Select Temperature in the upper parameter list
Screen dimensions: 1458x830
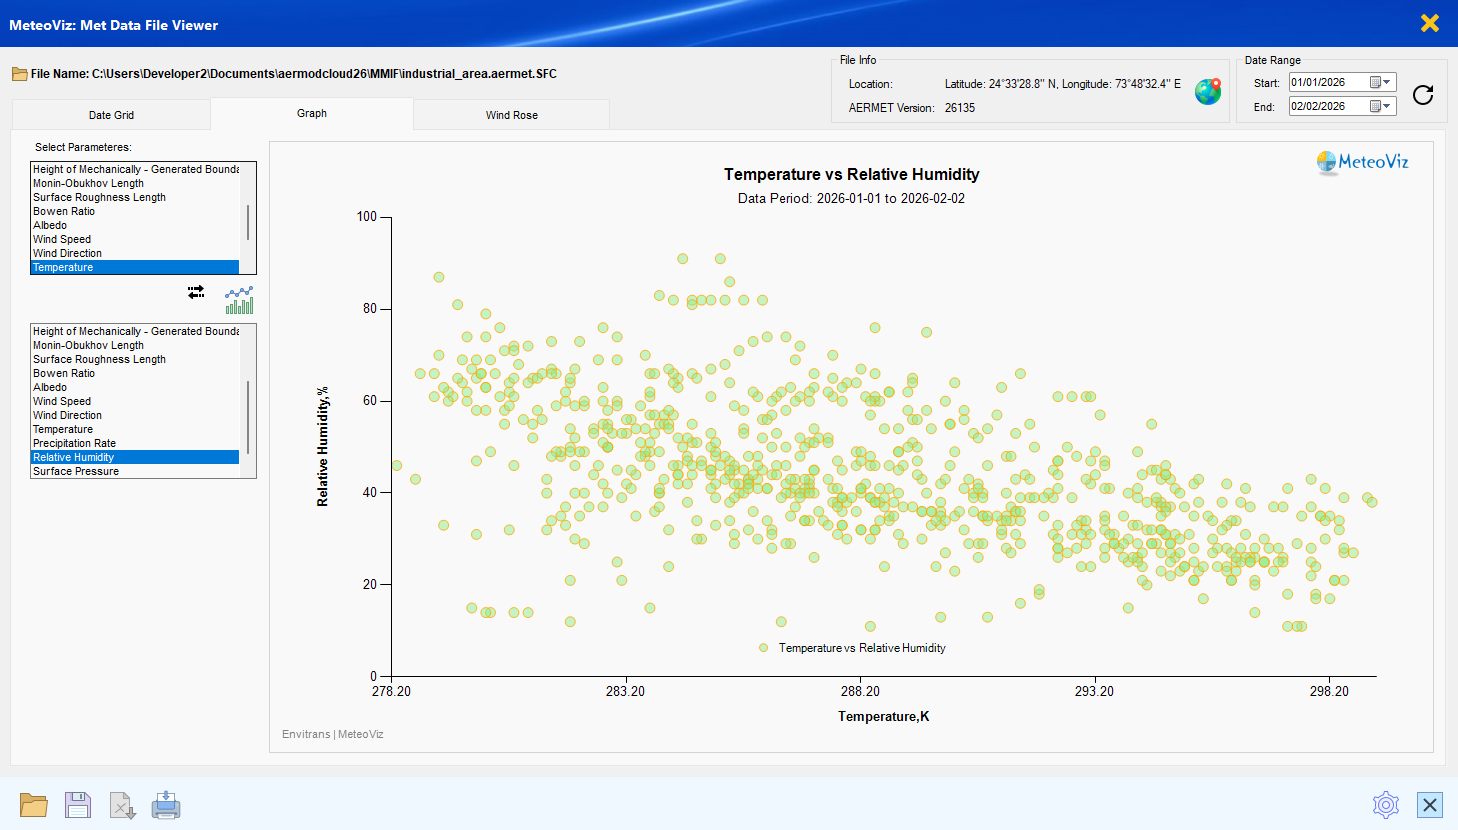[135, 267]
